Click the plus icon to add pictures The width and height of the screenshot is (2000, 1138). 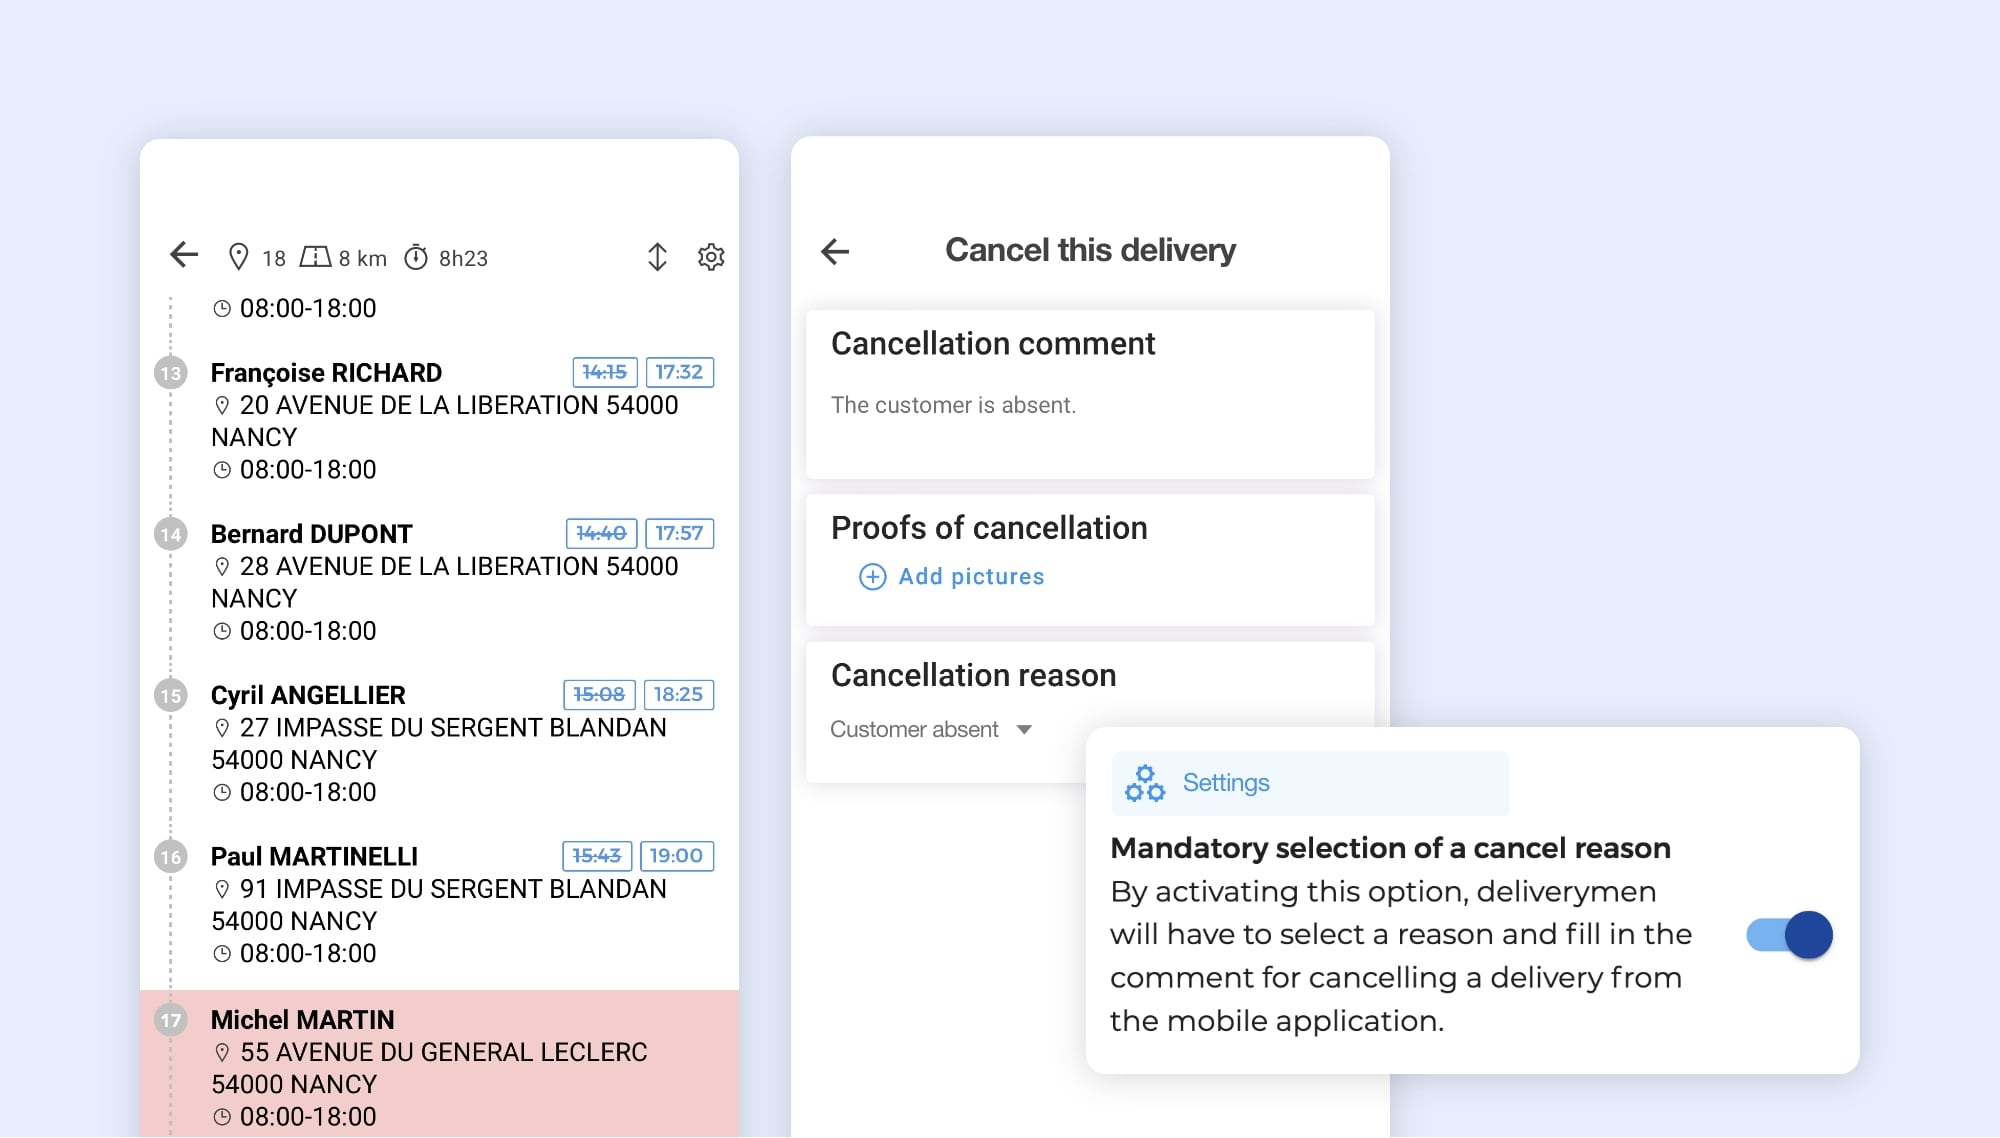click(x=872, y=577)
